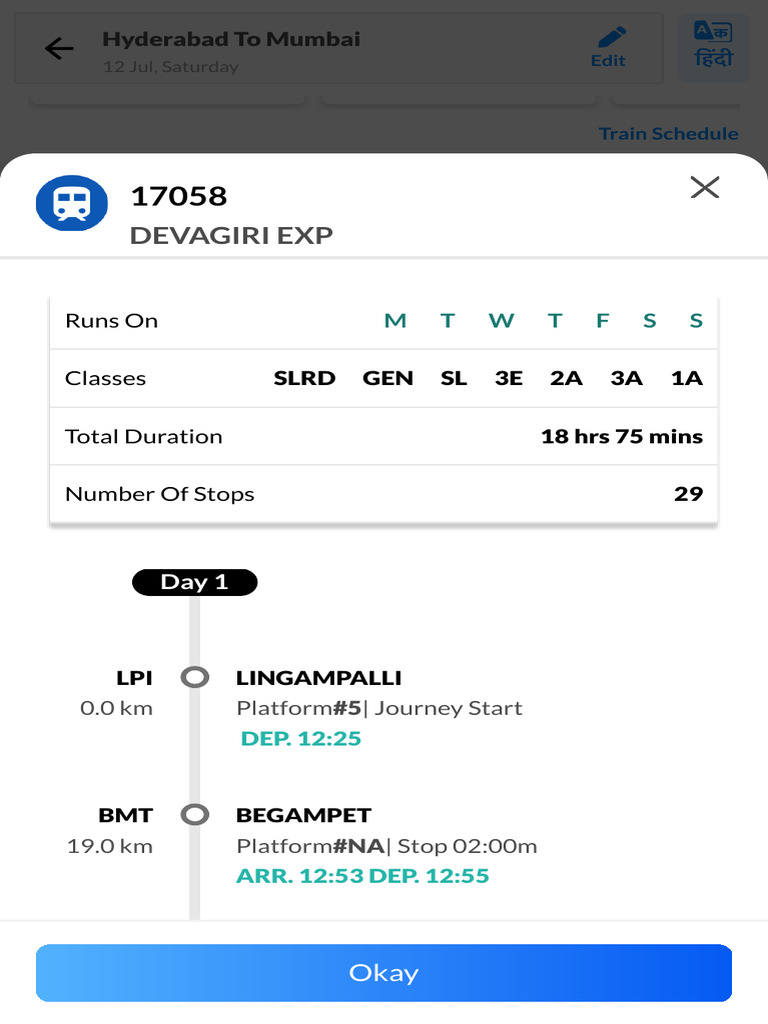Tap the Lingampalli station name

point(319,677)
